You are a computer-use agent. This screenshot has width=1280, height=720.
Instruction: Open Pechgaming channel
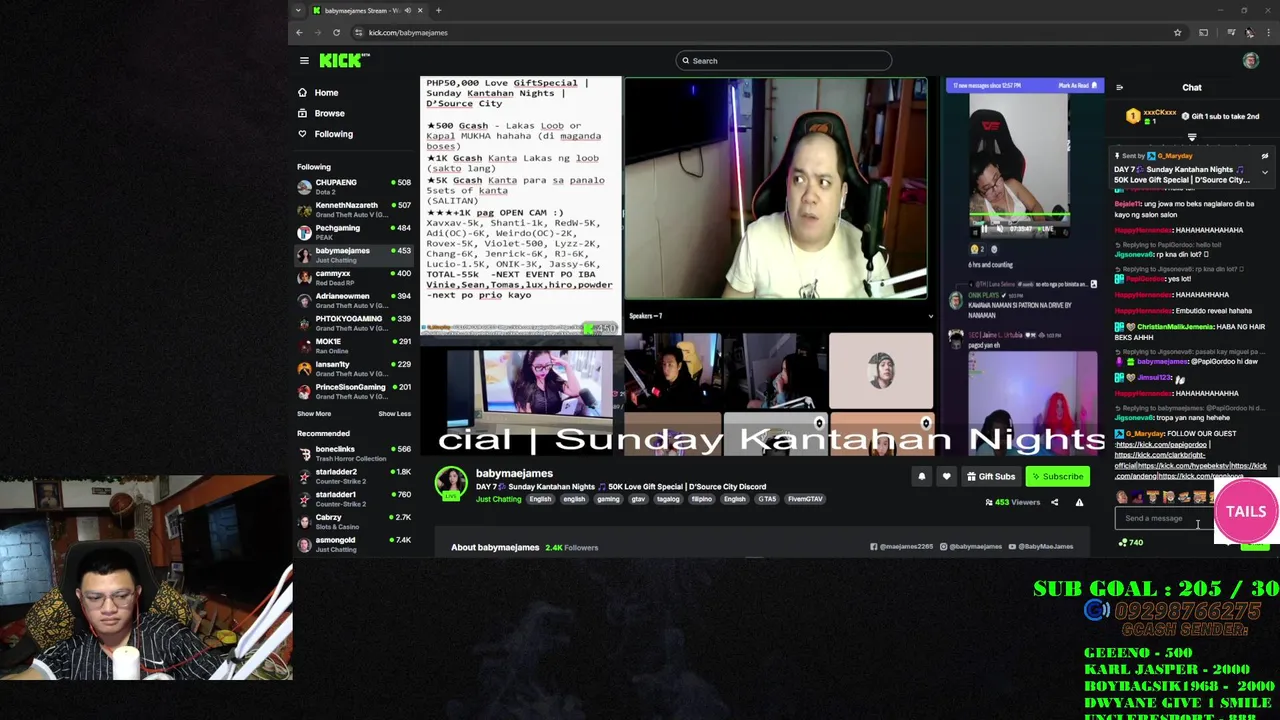click(354, 232)
